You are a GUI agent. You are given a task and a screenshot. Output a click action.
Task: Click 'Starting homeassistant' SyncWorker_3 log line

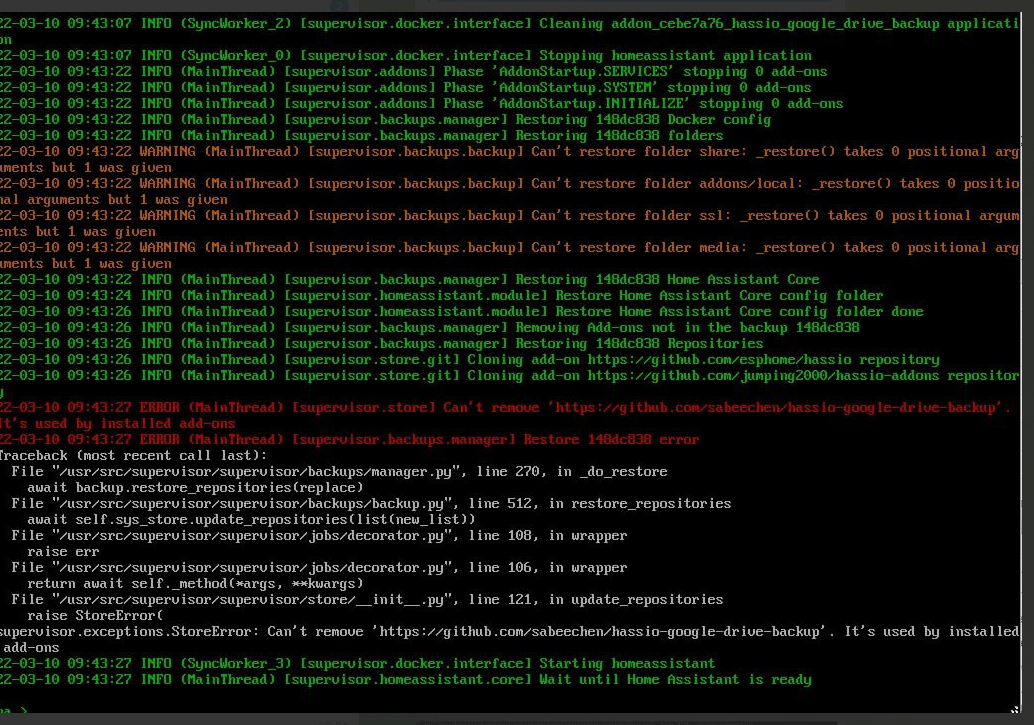(357, 663)
